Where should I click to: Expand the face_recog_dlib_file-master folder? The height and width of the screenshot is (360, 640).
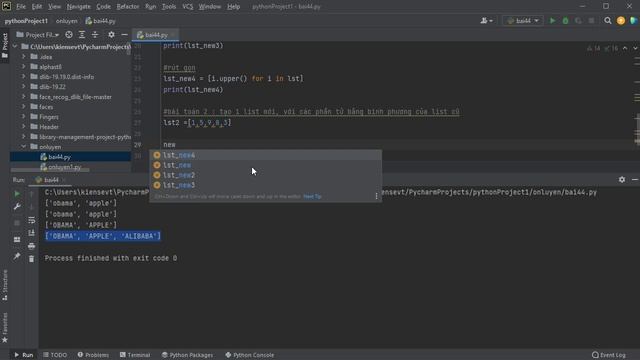point(24,97)
